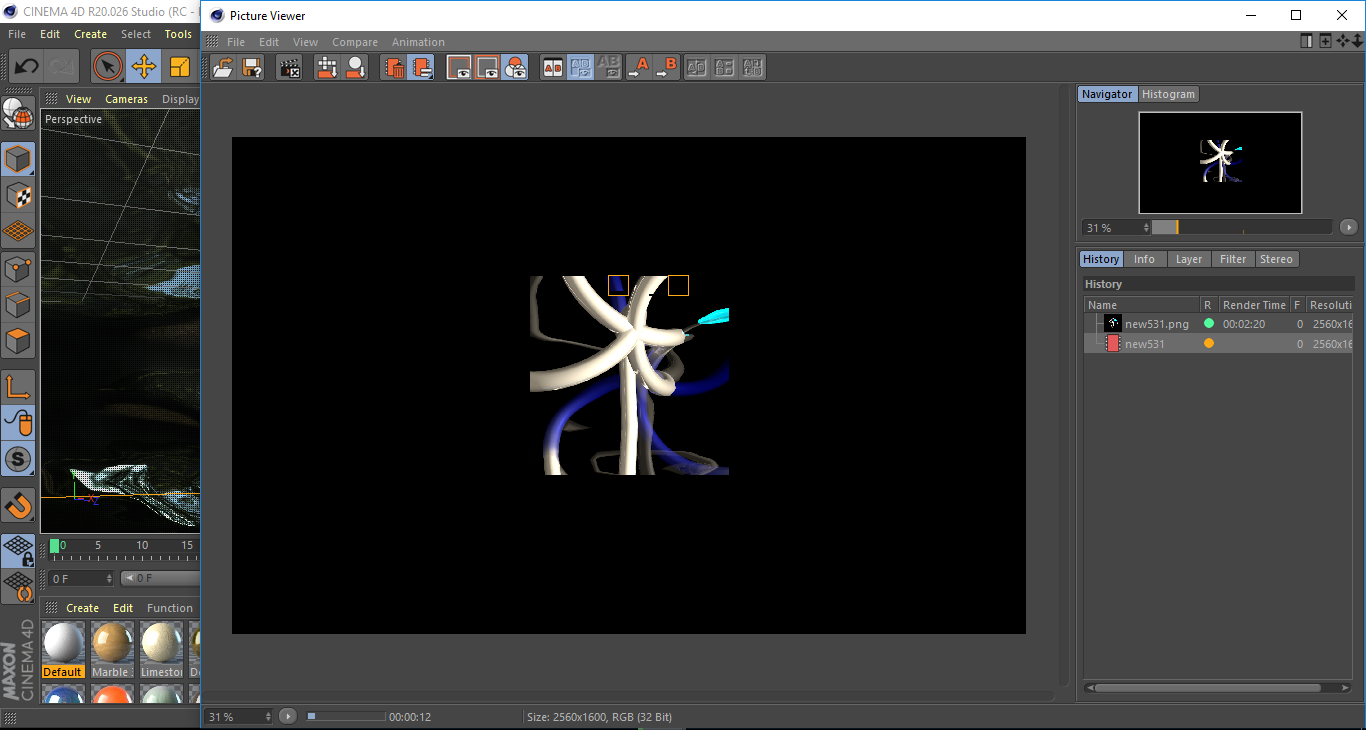Switch to Points mode icon
The height and width of the screenshot is (730, 1366).
point(18,268)
